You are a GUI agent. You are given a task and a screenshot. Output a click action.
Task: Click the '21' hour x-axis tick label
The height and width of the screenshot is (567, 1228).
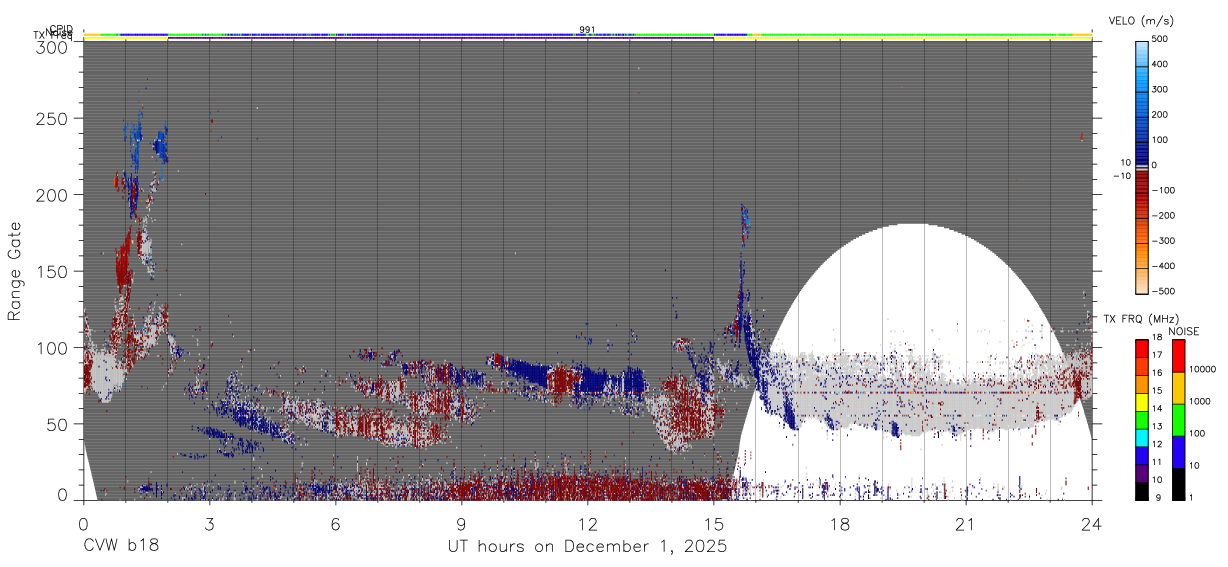pos(965,524)
